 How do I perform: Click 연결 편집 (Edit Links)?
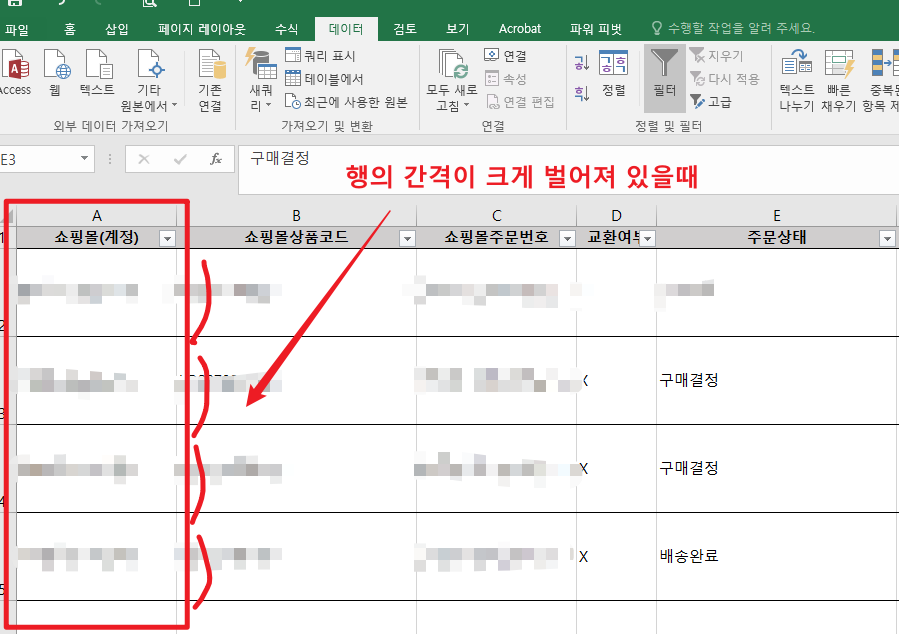coord(521,102)
